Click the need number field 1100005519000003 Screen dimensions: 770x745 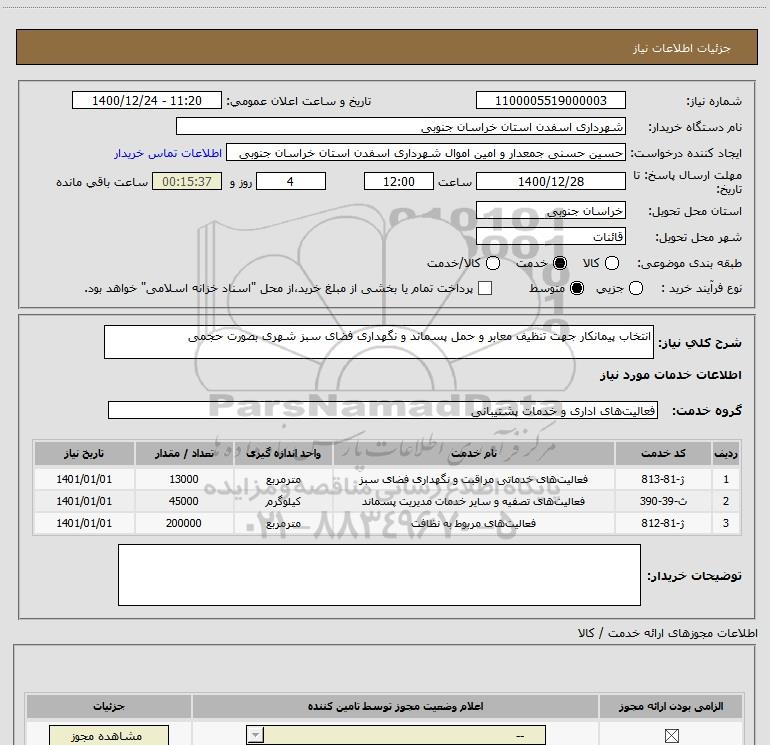(x=550, y=100)
